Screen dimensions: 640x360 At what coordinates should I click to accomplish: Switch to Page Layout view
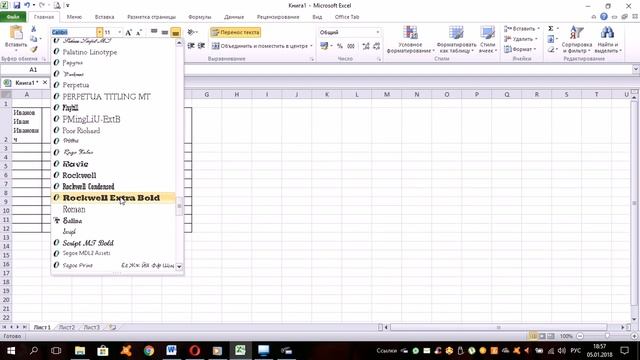542,336
